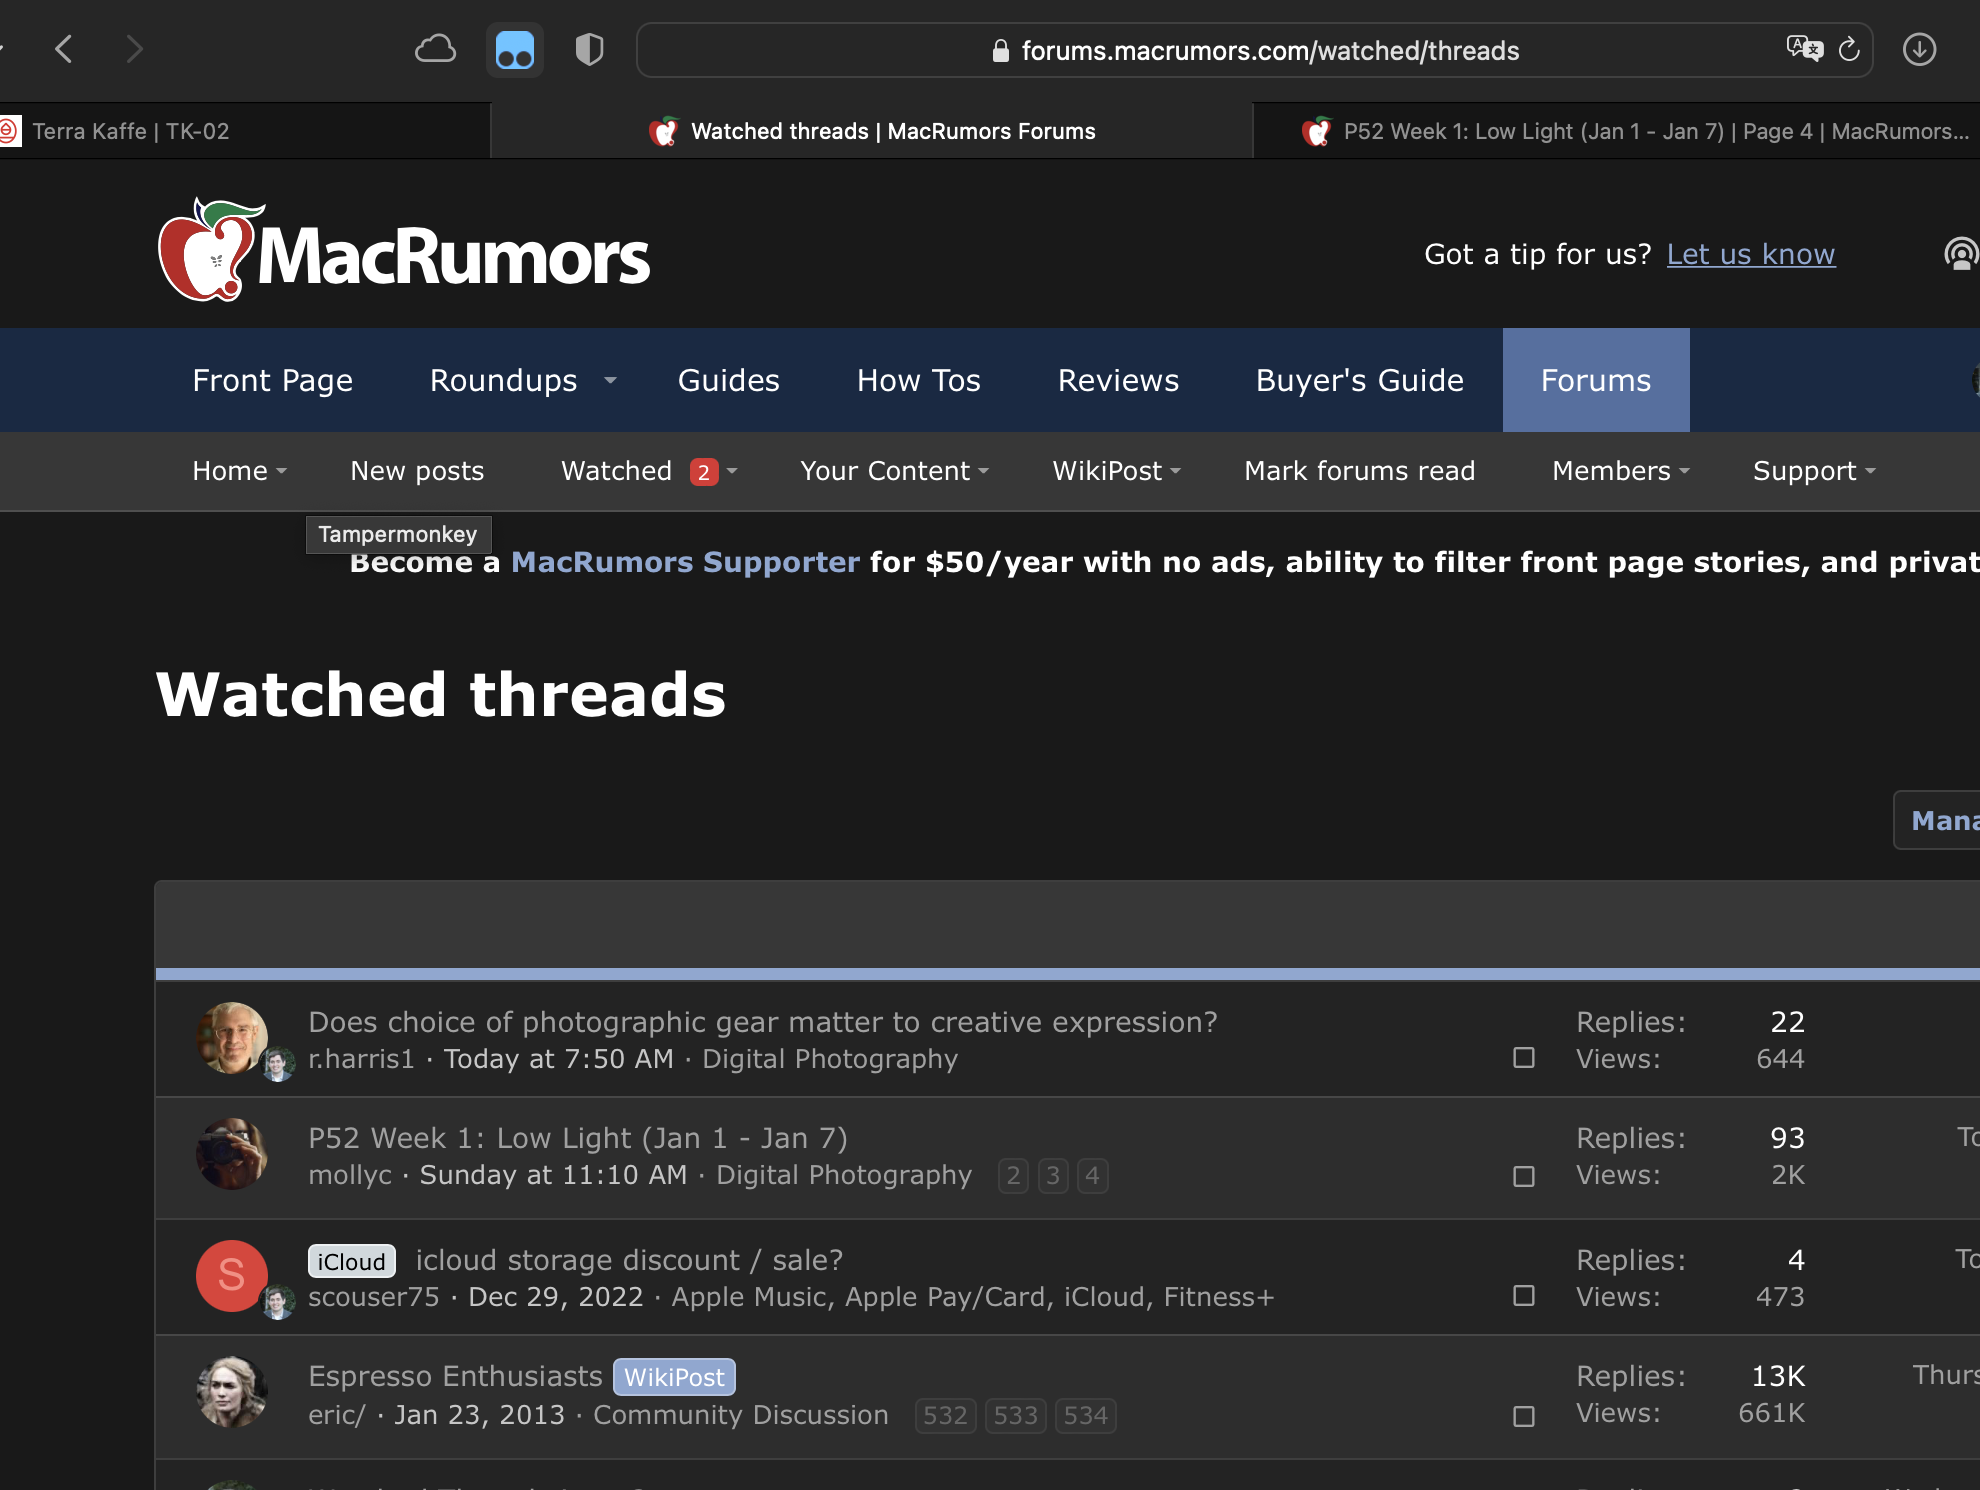
Task: Click the favicon on the Terra Kaffe tab
Action: pos(9,131)
